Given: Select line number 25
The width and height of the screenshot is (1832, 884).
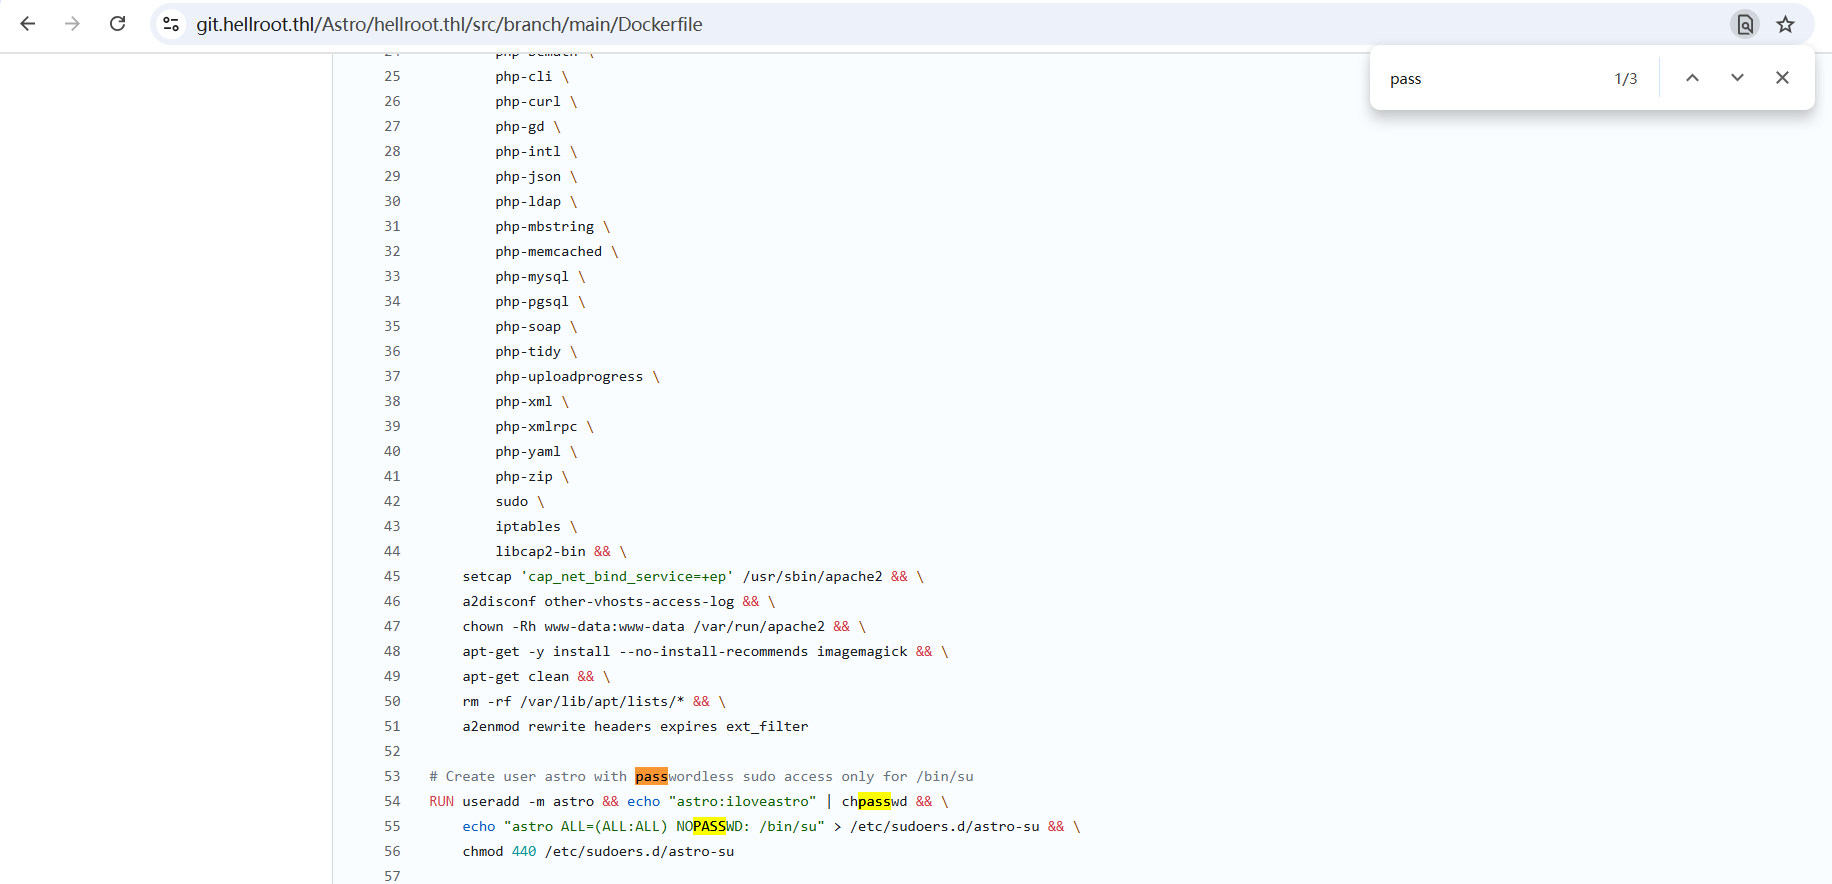Looking at the screenshot, I should pyautogui.click(x=392, y=76).
